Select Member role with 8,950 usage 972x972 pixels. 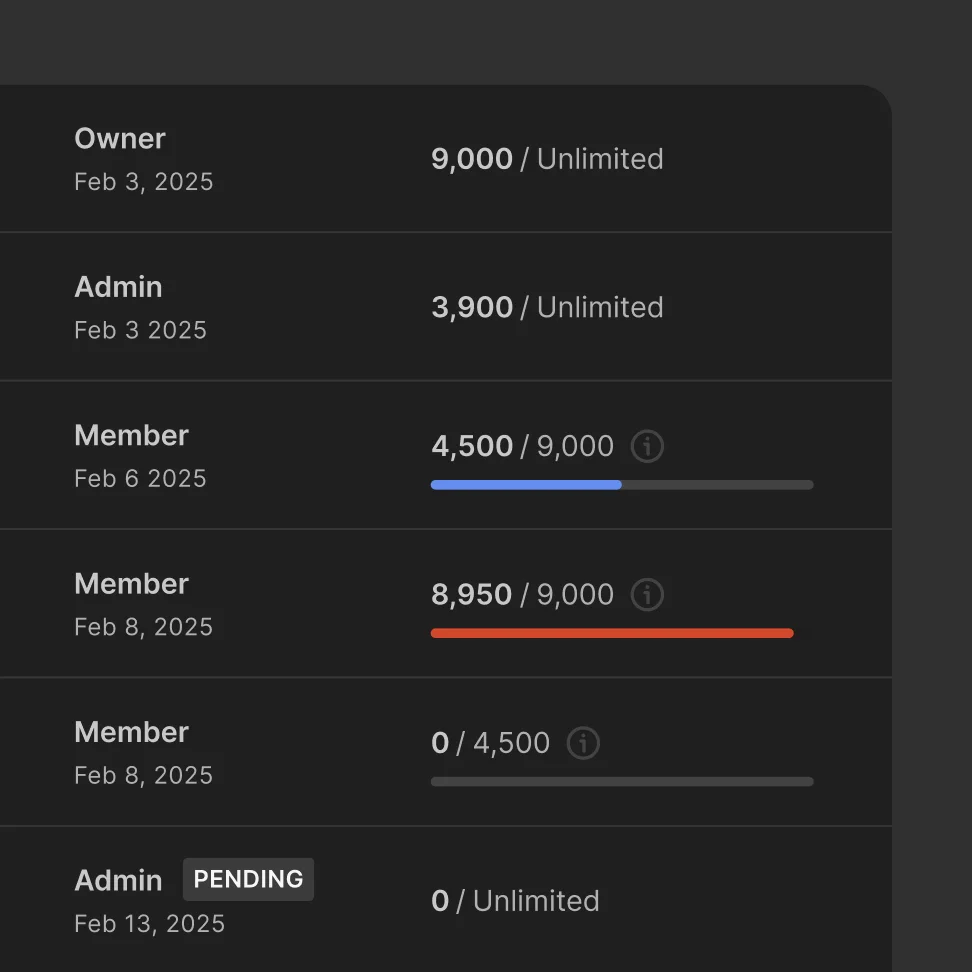pyautogui.click(x=131, y=584)
